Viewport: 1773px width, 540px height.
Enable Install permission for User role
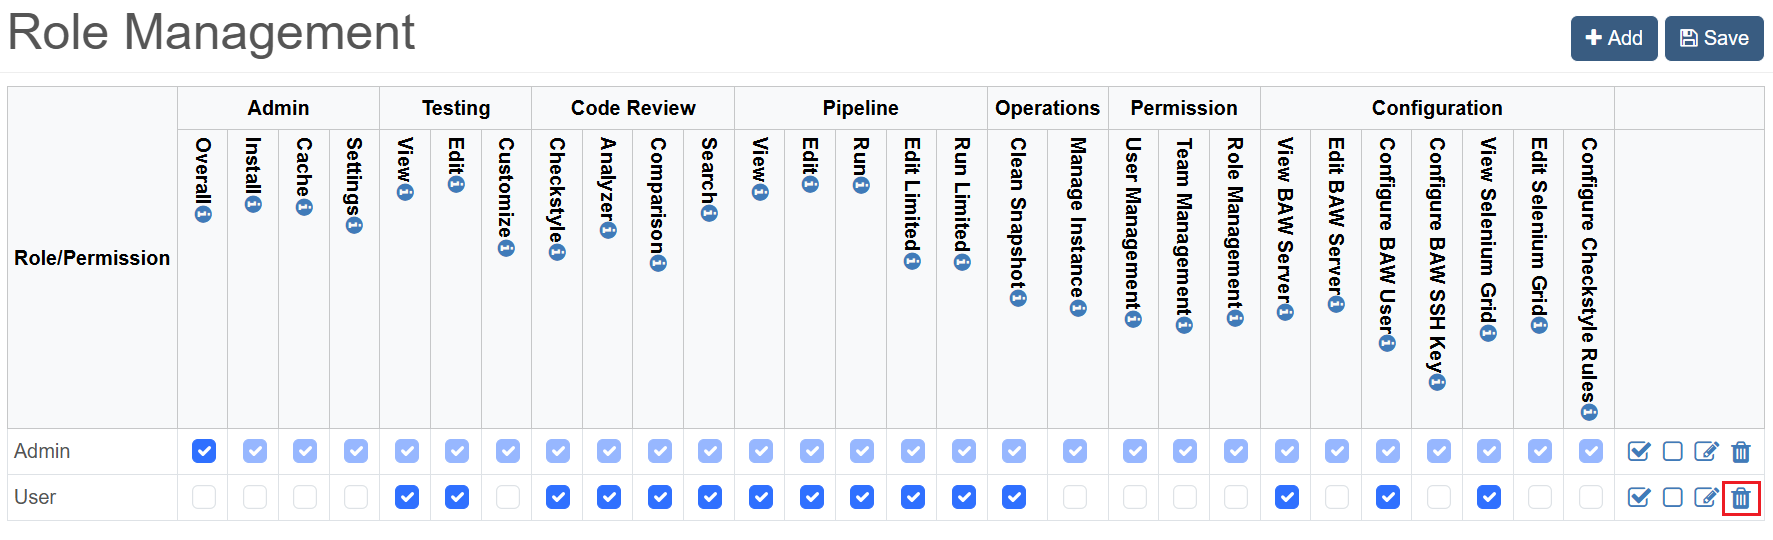[255, 497]
